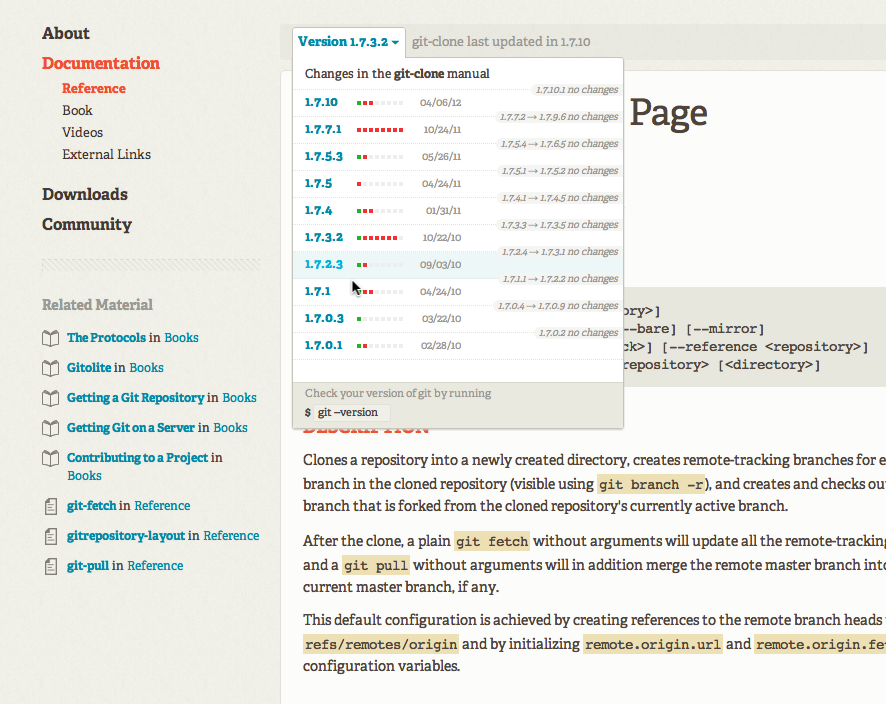Collapse the Version 1.7.3.2 dropdown
886x704 pixels.
click(x=348, y=42)
